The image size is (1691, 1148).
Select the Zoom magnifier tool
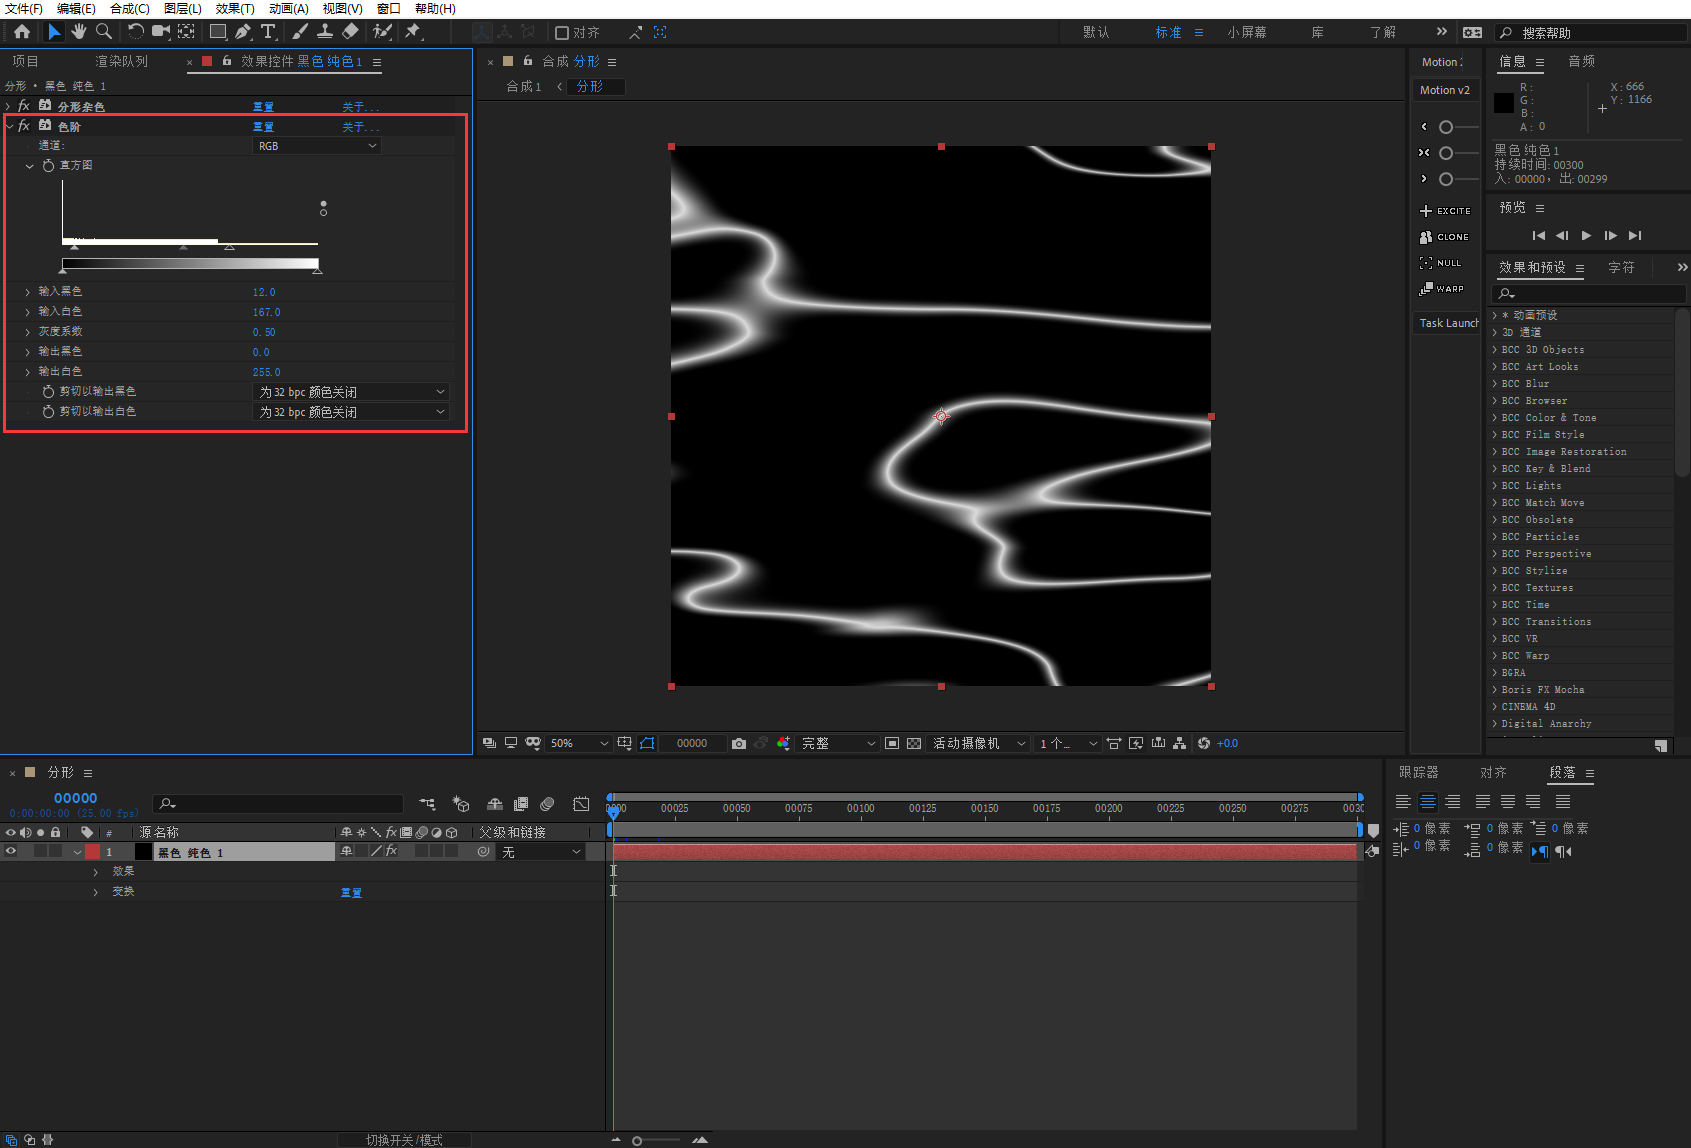point(104,32)
